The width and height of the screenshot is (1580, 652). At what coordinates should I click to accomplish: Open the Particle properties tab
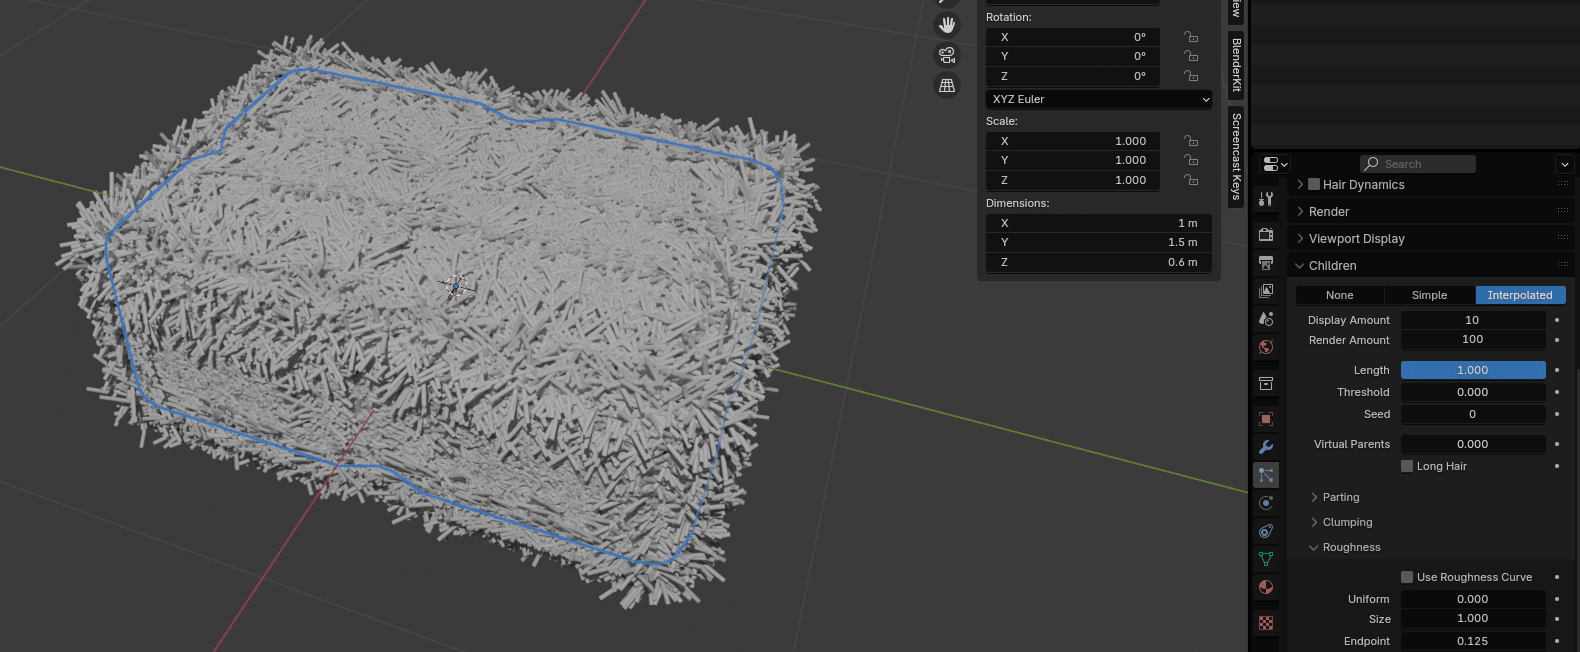1266,475
